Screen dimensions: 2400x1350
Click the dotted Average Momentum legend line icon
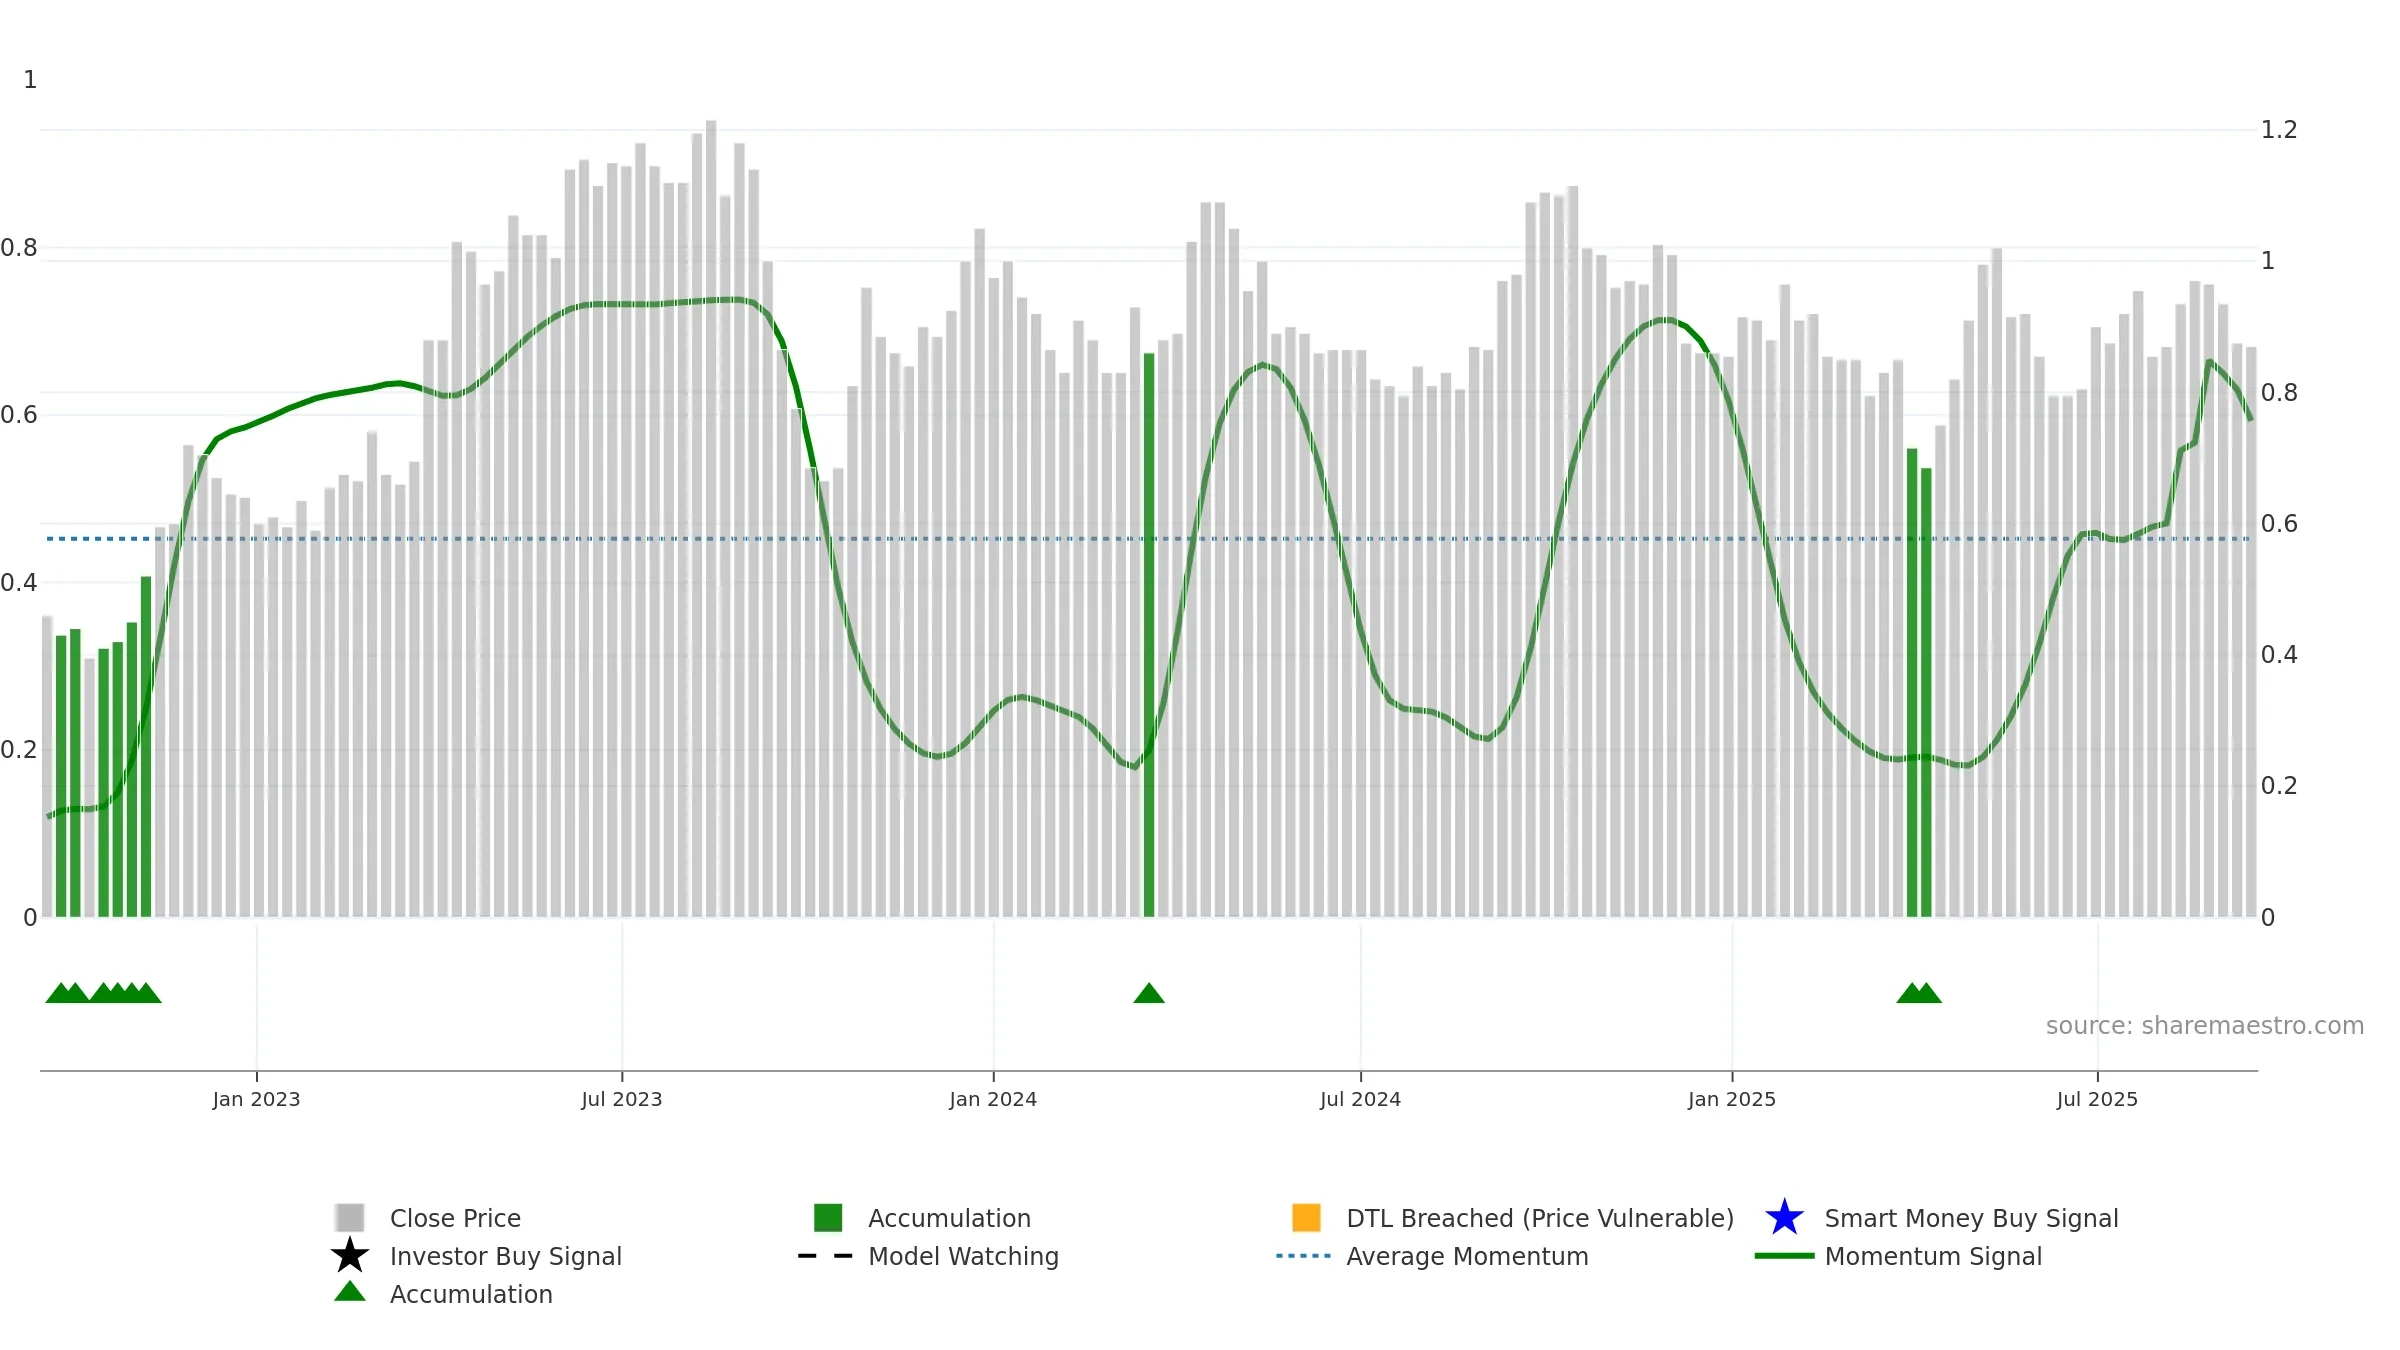(x=1304, y=1256)
